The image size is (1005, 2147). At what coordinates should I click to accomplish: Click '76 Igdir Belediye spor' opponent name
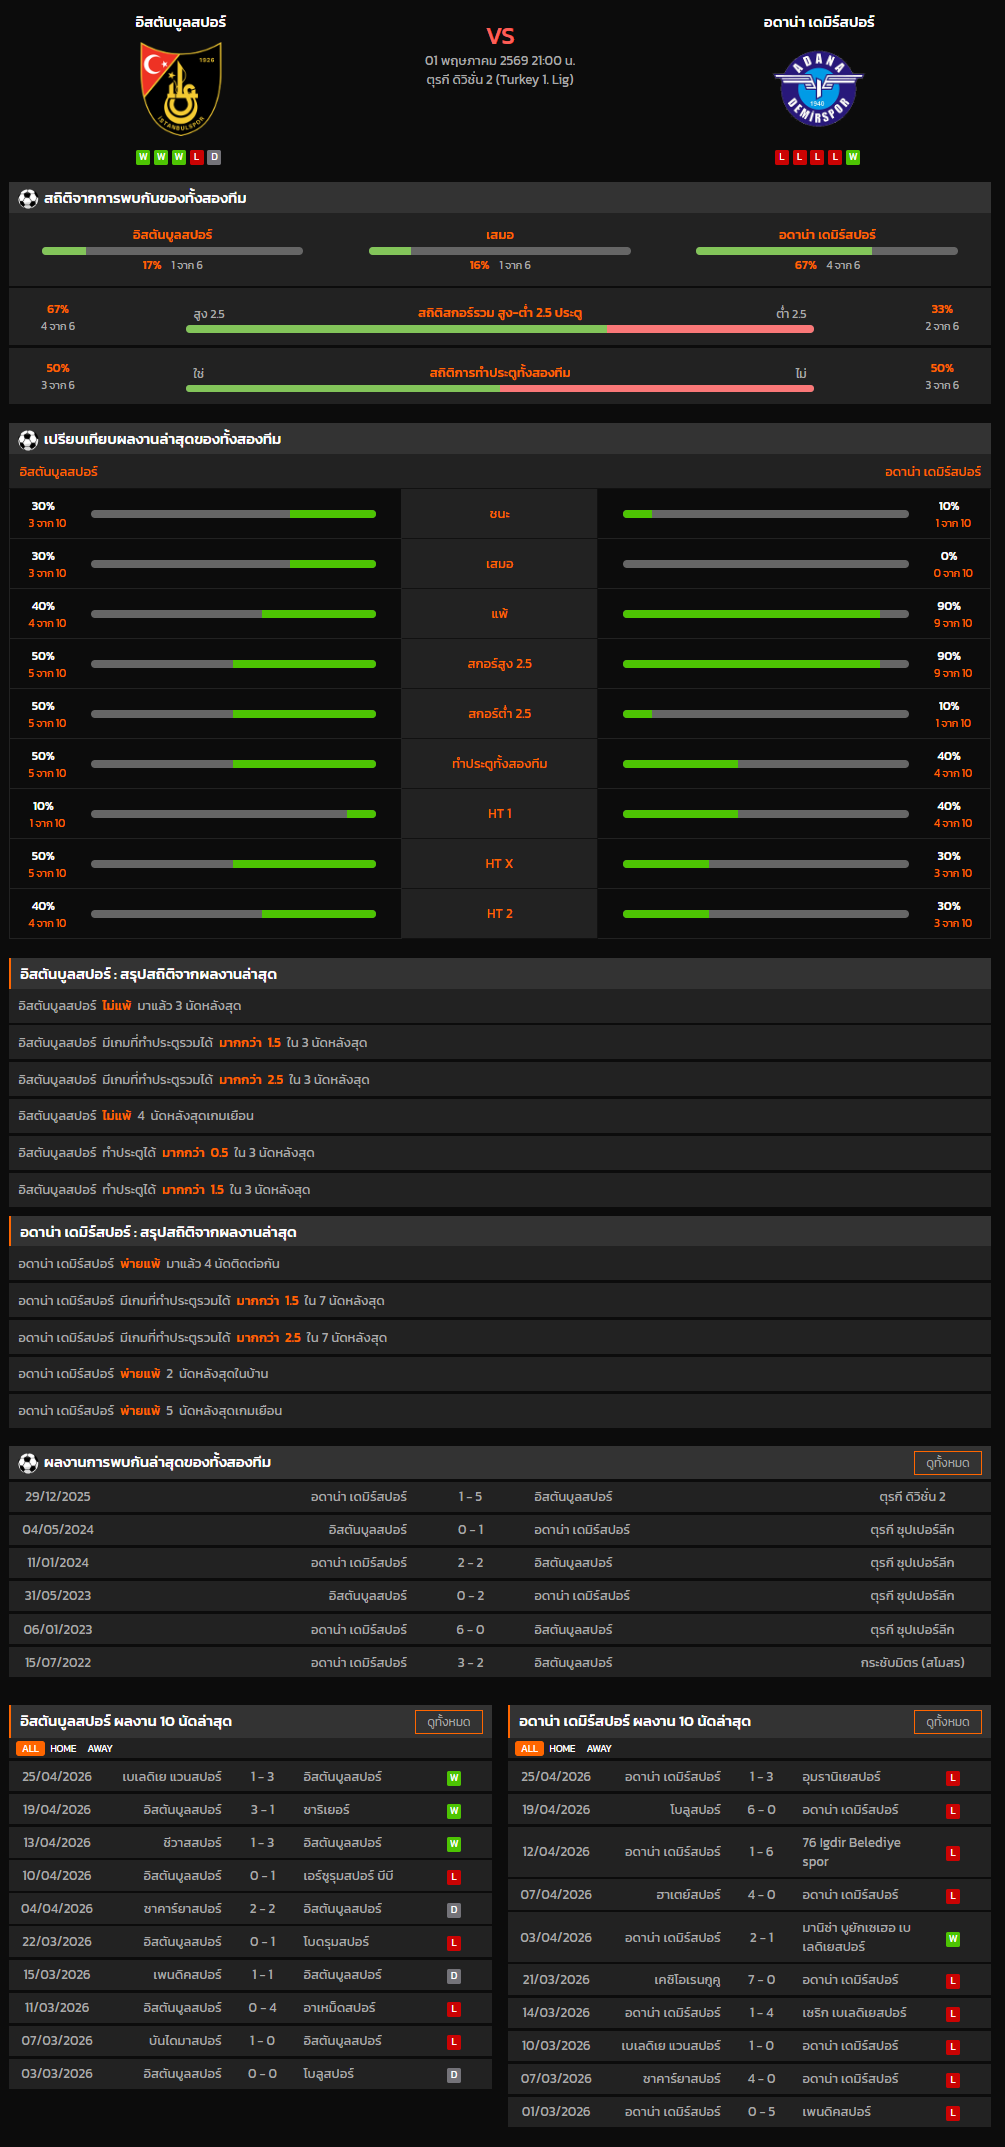tap(851, 1852)
